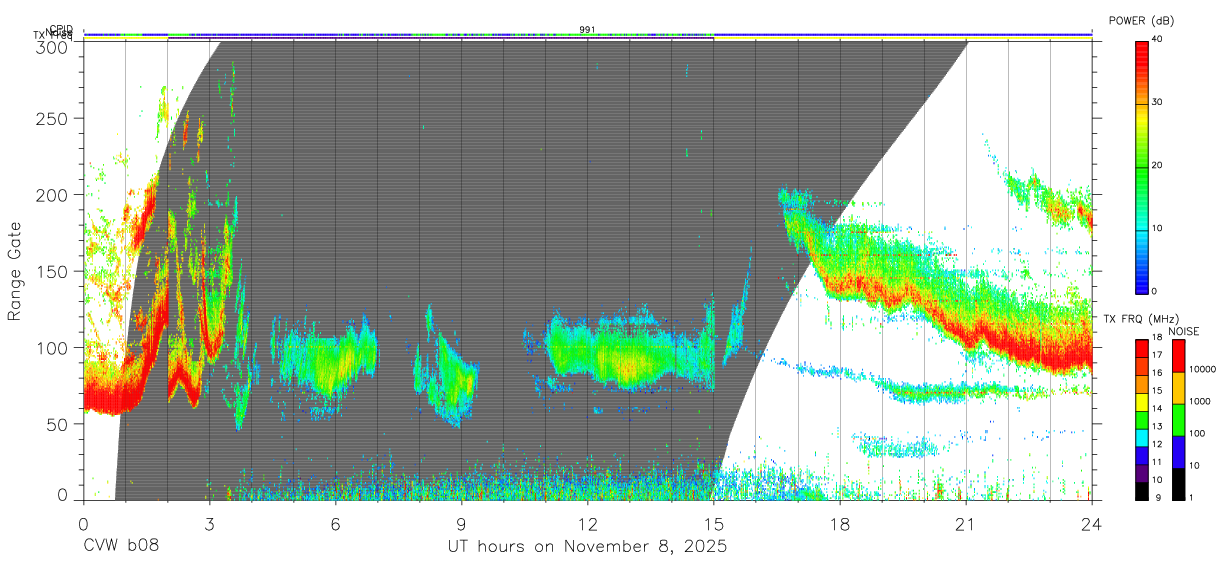This screenshot has width=1228, height=567.
Task: Click the 3 hour tick label on UT axis
Action: click(210, 523)
